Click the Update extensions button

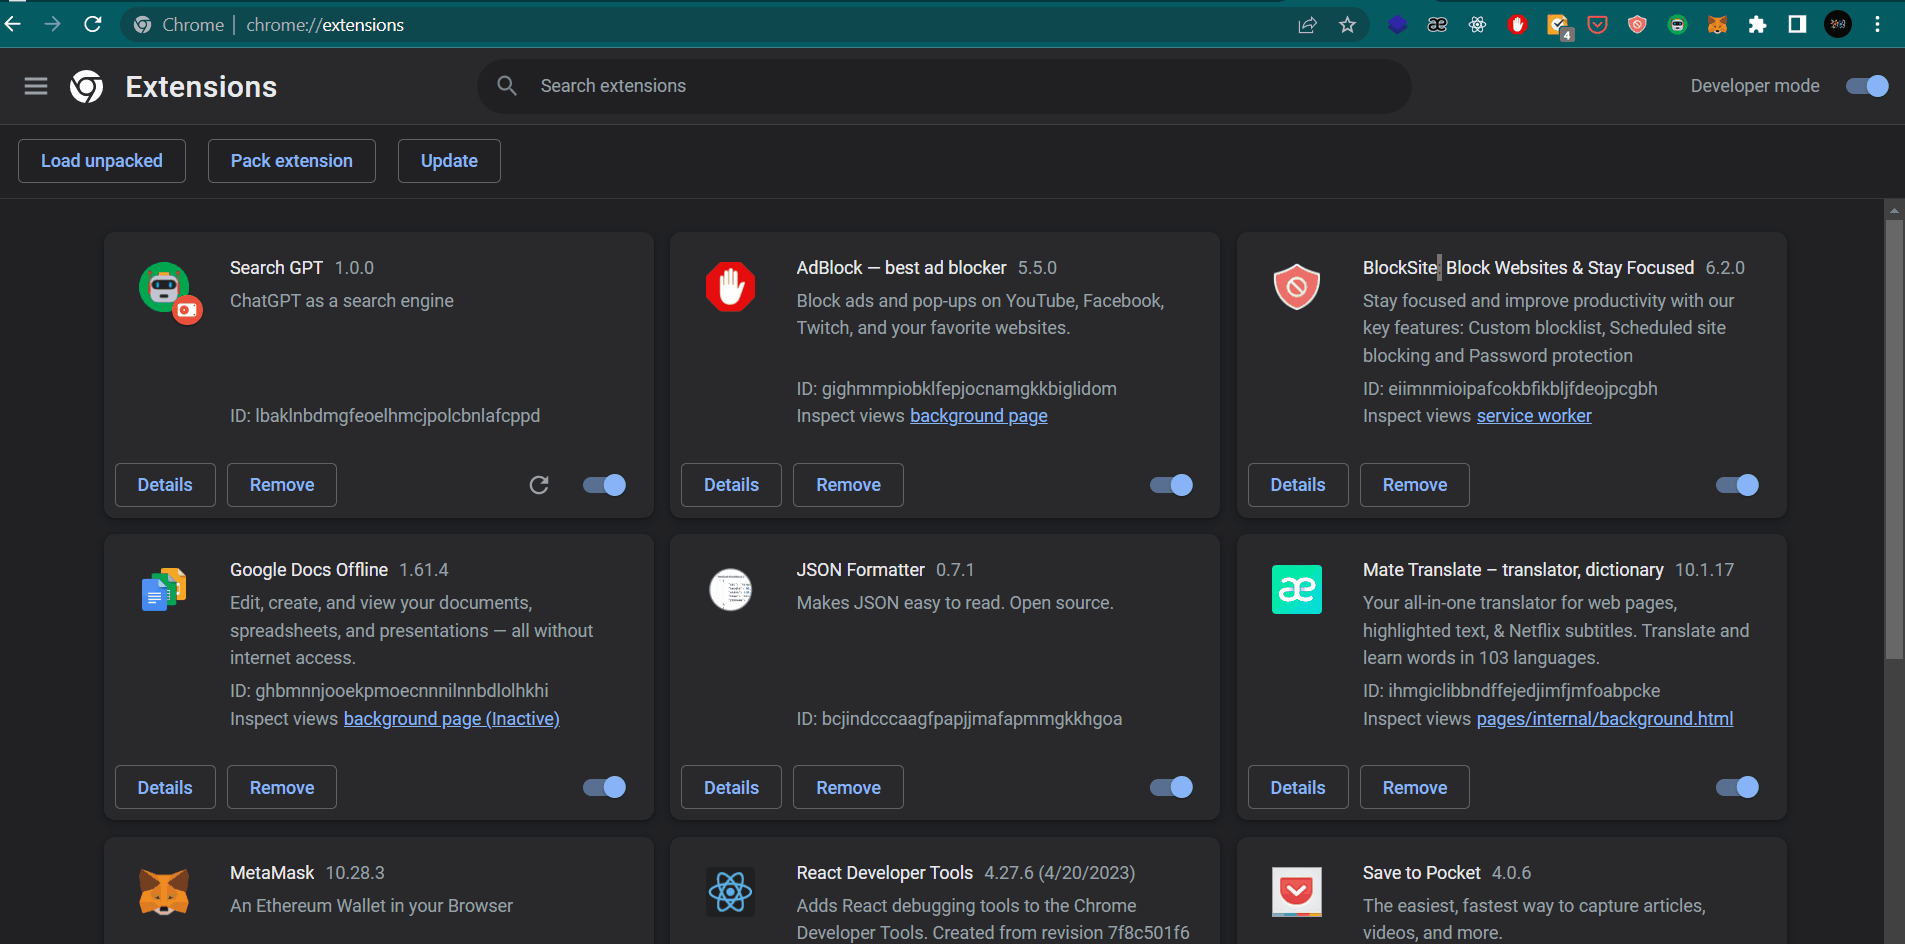[x=449, y=161]
